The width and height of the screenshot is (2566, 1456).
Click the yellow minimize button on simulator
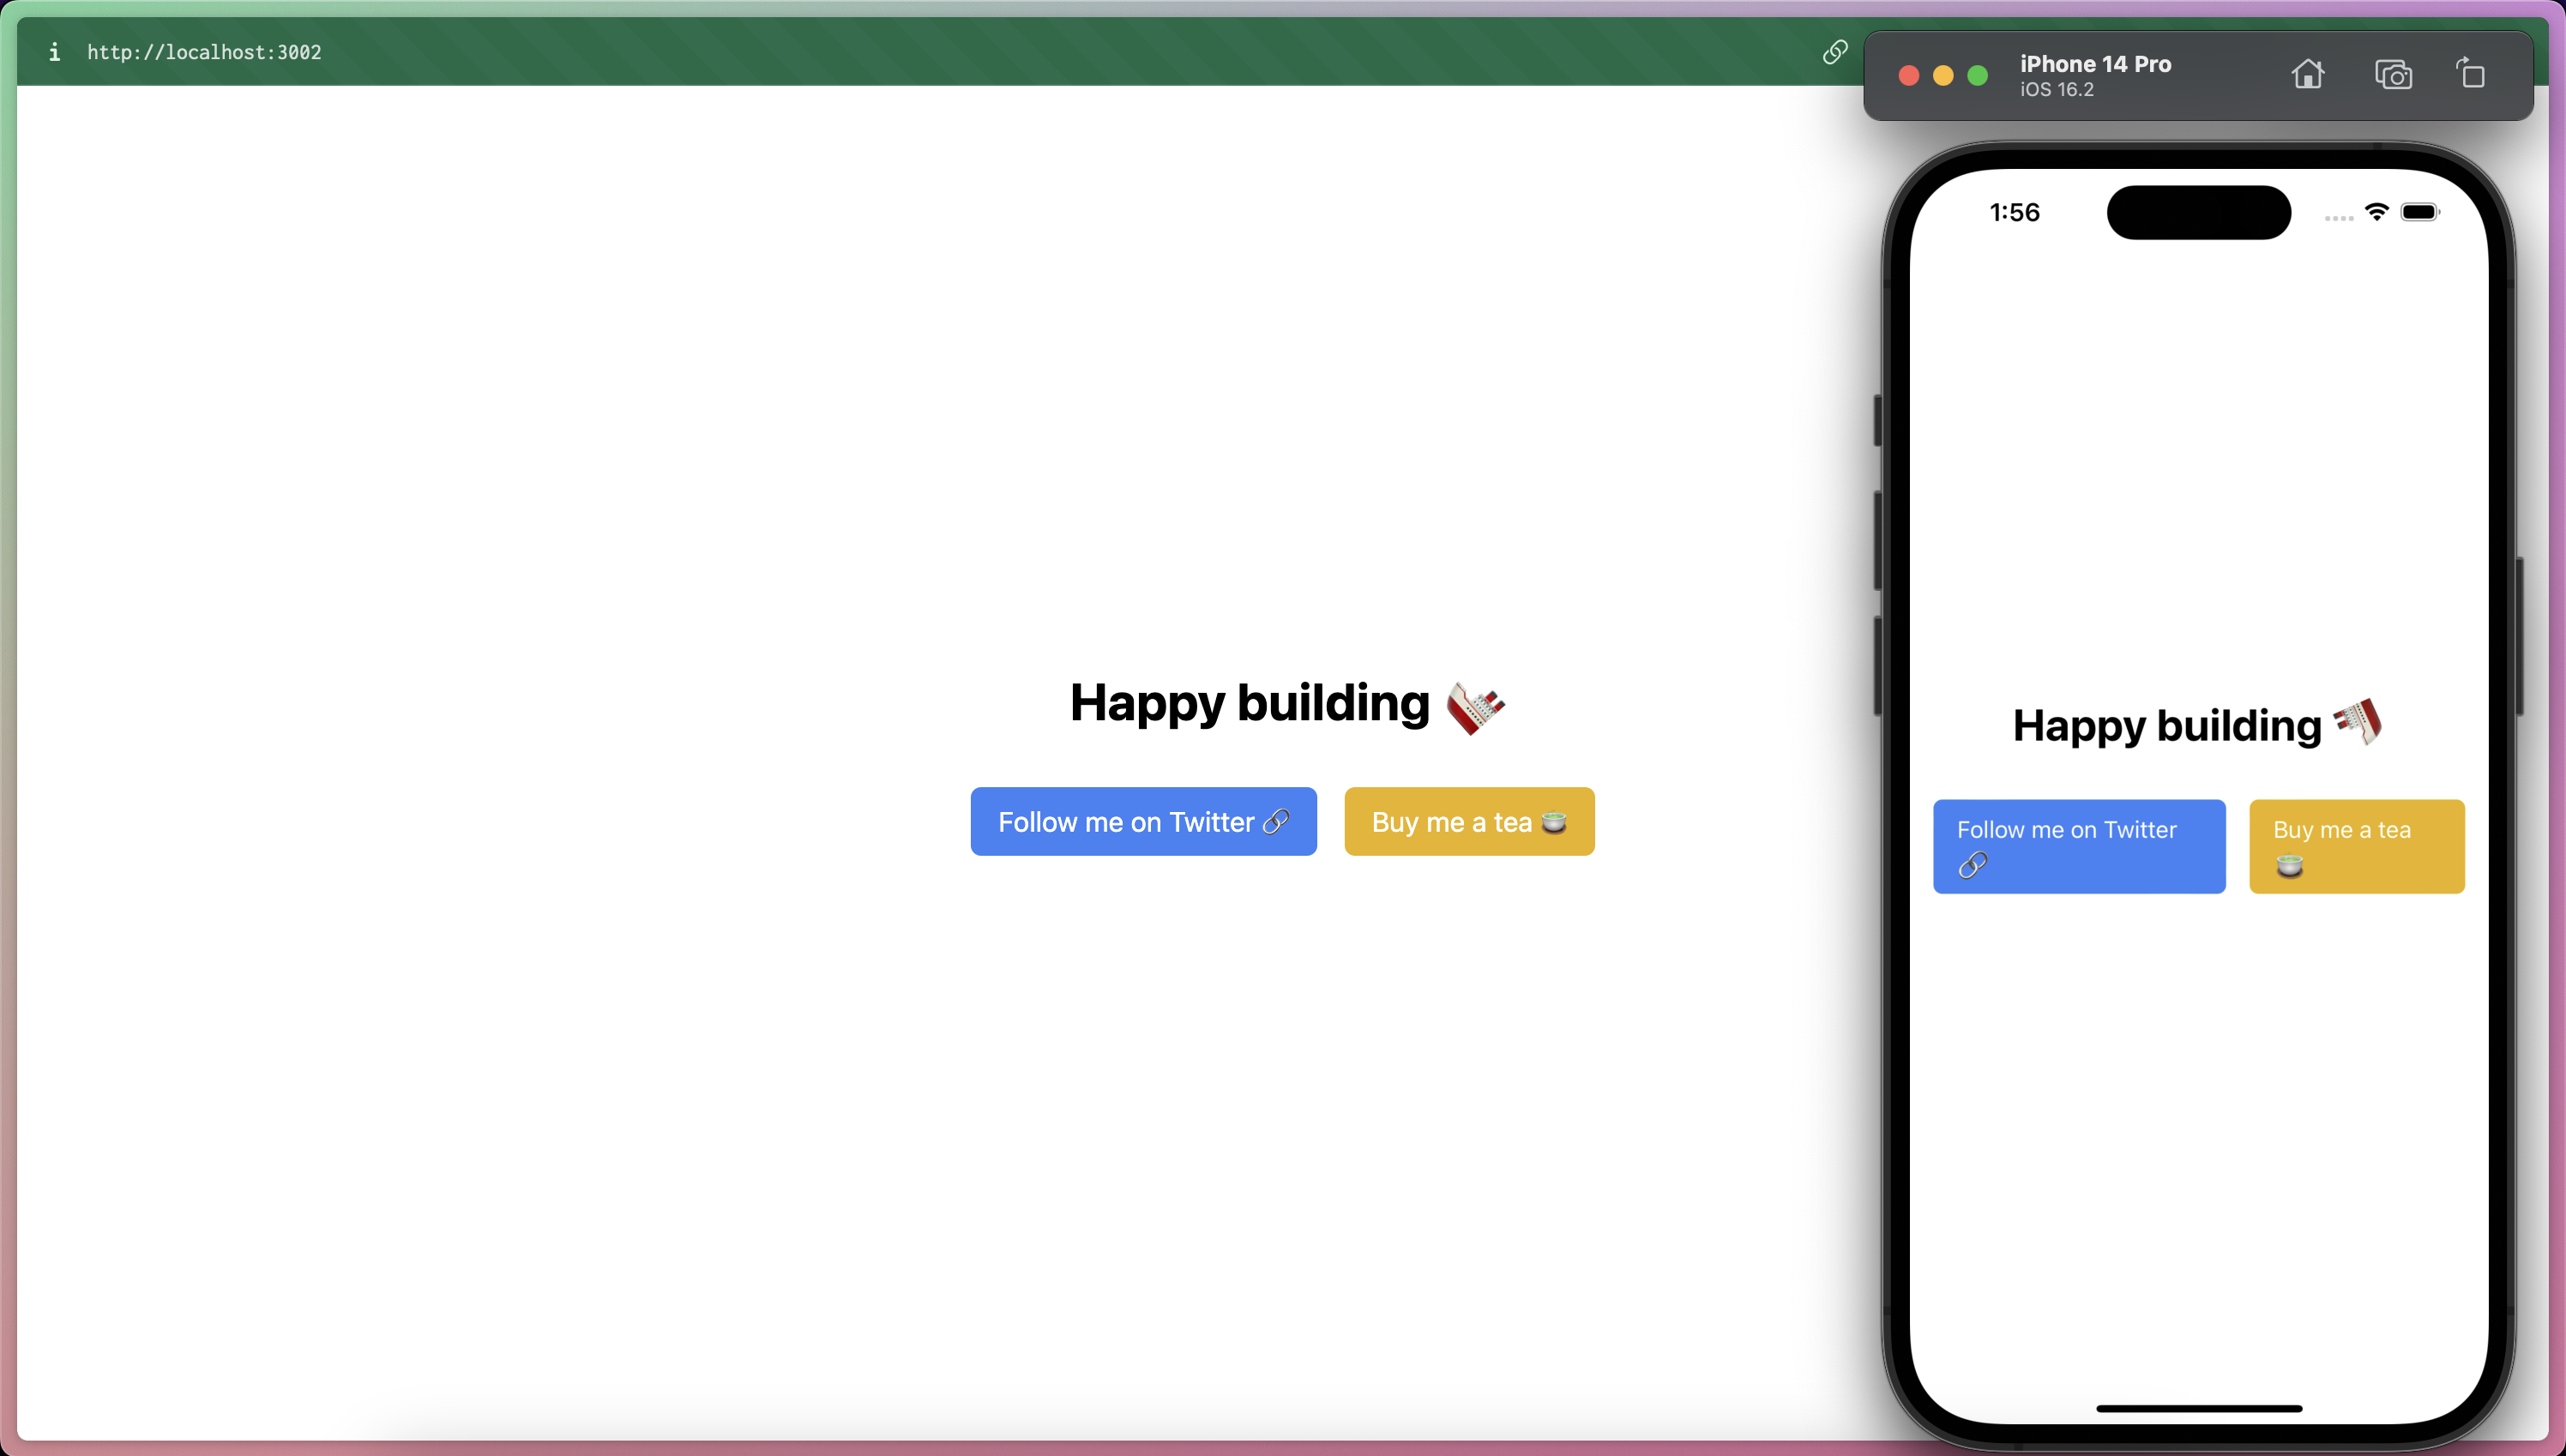[x=1938, y=74]
